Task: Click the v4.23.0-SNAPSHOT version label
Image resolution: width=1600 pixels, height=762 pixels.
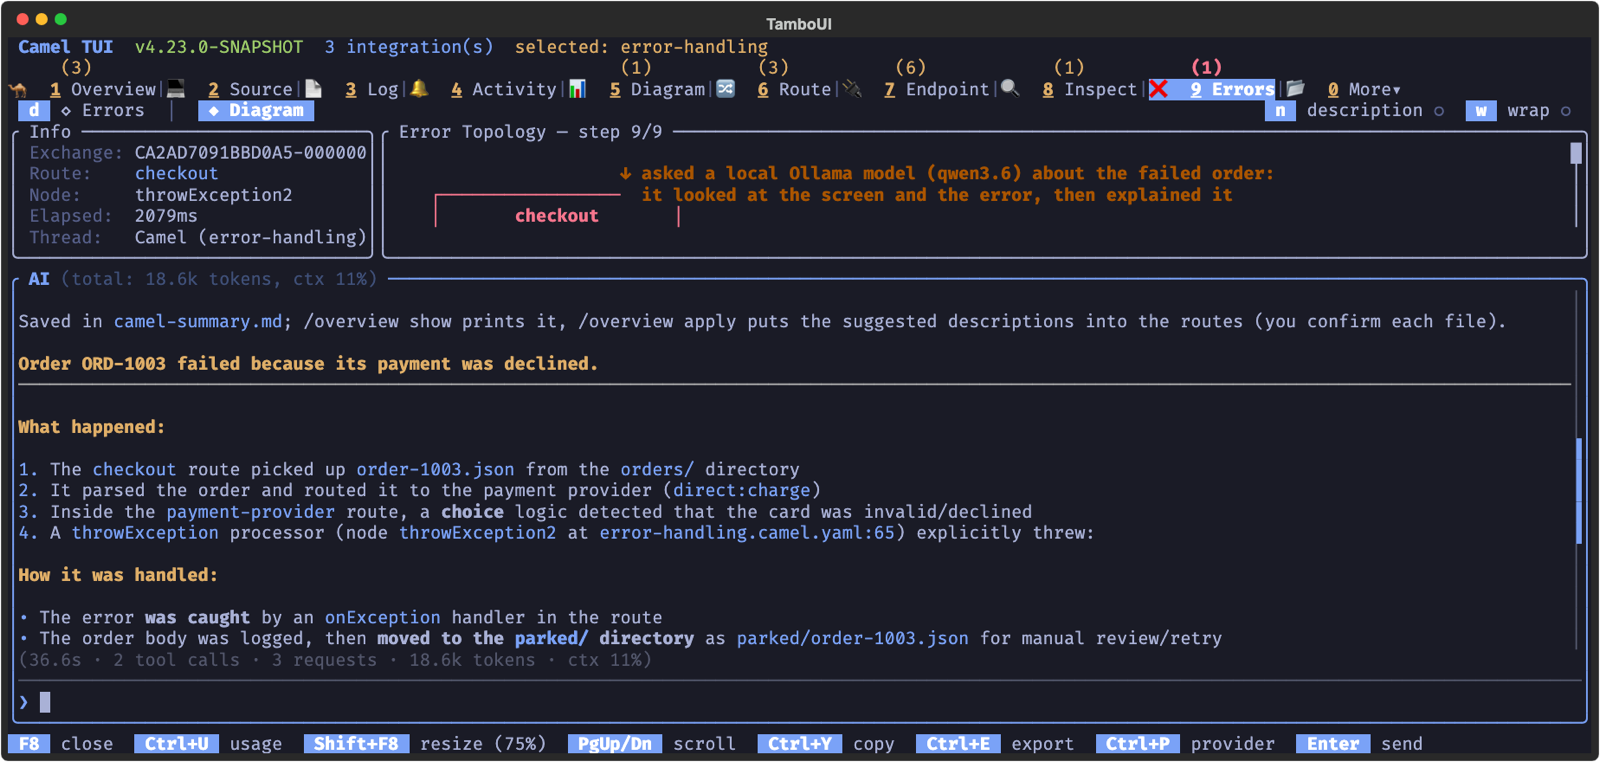Action: 219,47
